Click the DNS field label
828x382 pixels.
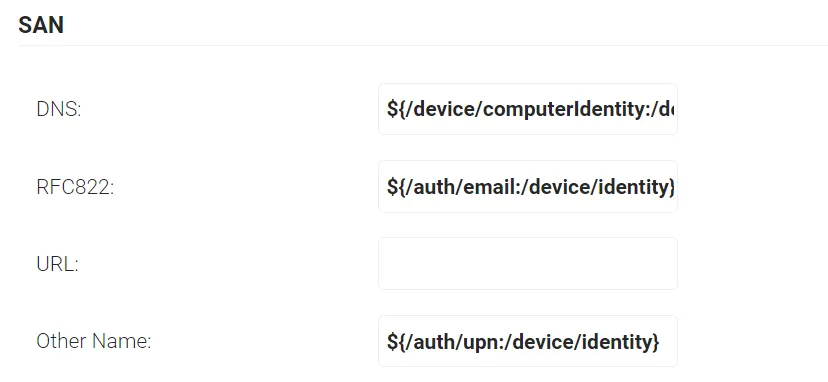[59, 109]
